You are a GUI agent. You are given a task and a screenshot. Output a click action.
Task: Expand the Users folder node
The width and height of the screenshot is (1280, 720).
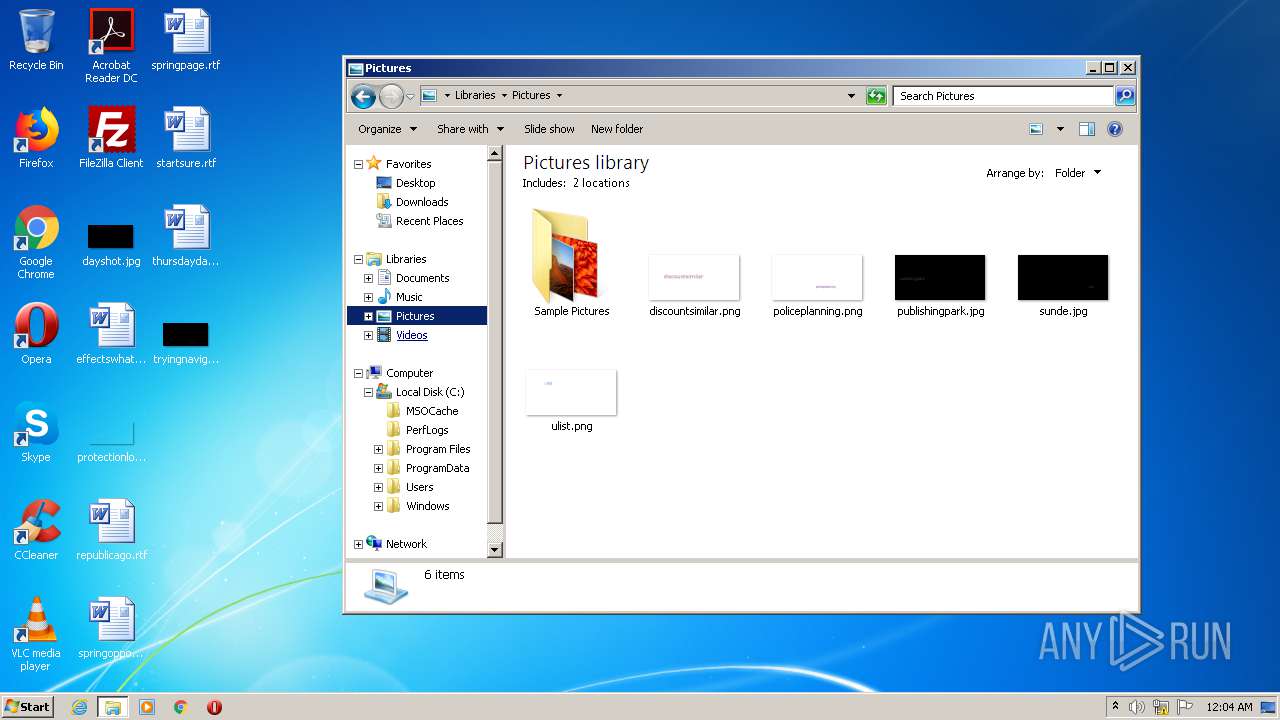point(378,487)
